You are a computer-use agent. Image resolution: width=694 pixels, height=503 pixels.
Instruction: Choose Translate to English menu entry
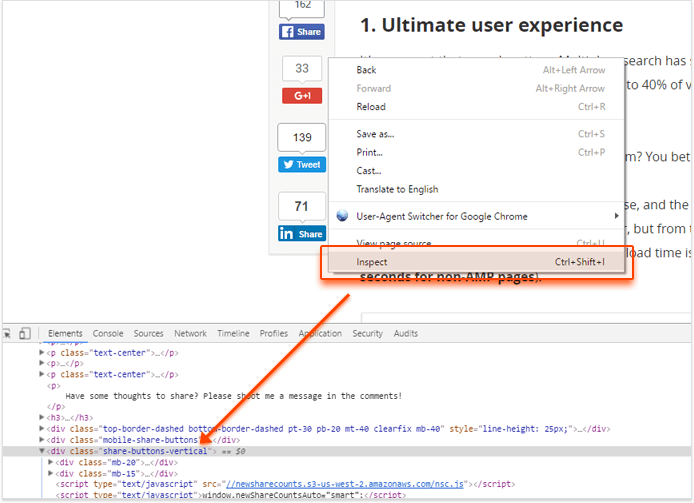[476, 190]
